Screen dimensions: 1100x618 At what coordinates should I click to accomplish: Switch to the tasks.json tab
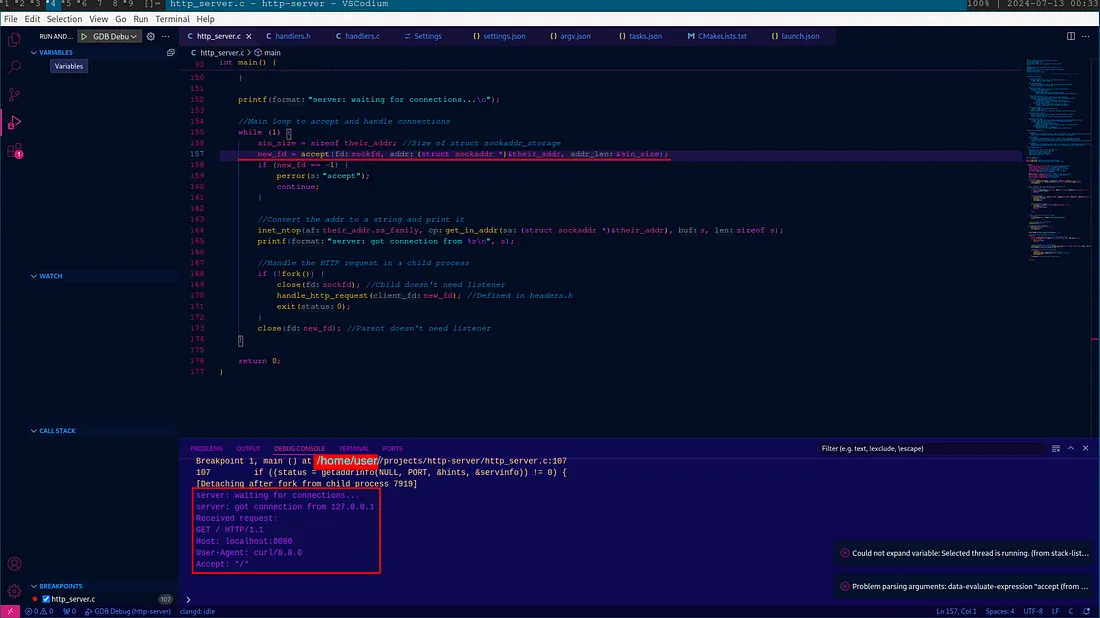coord(640,36)
